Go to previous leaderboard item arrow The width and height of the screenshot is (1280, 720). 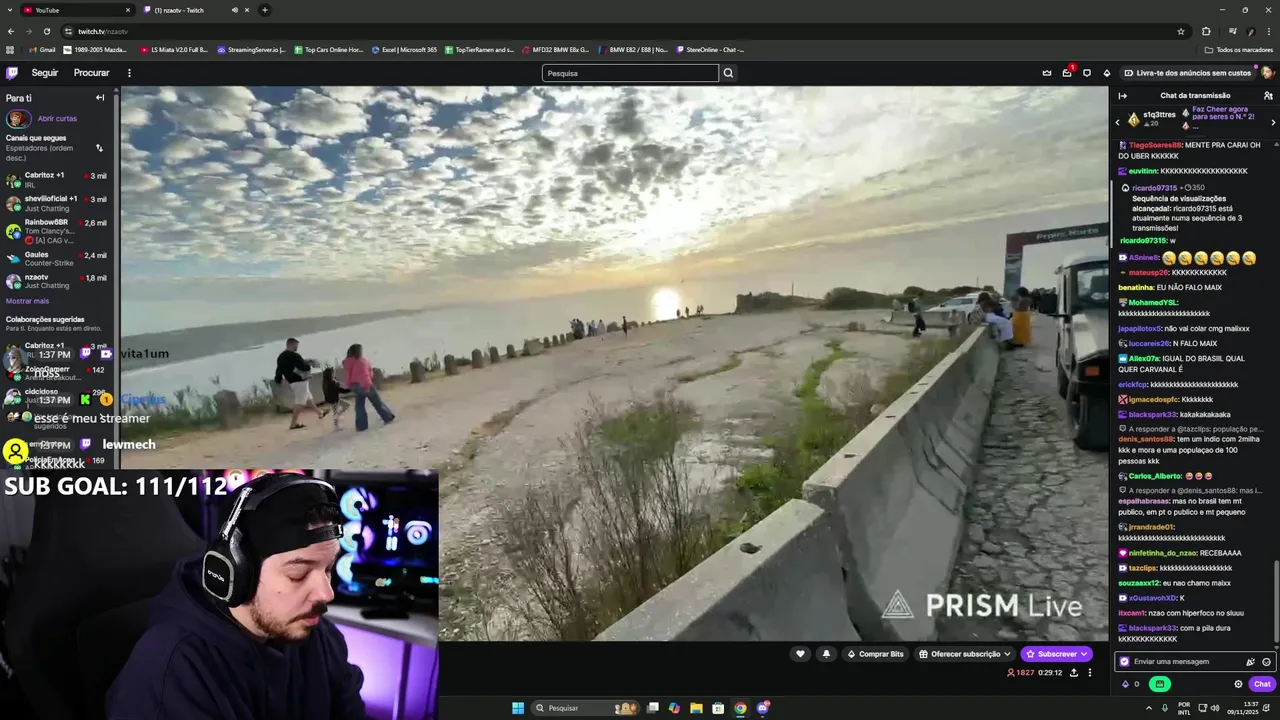point(1118,122)
